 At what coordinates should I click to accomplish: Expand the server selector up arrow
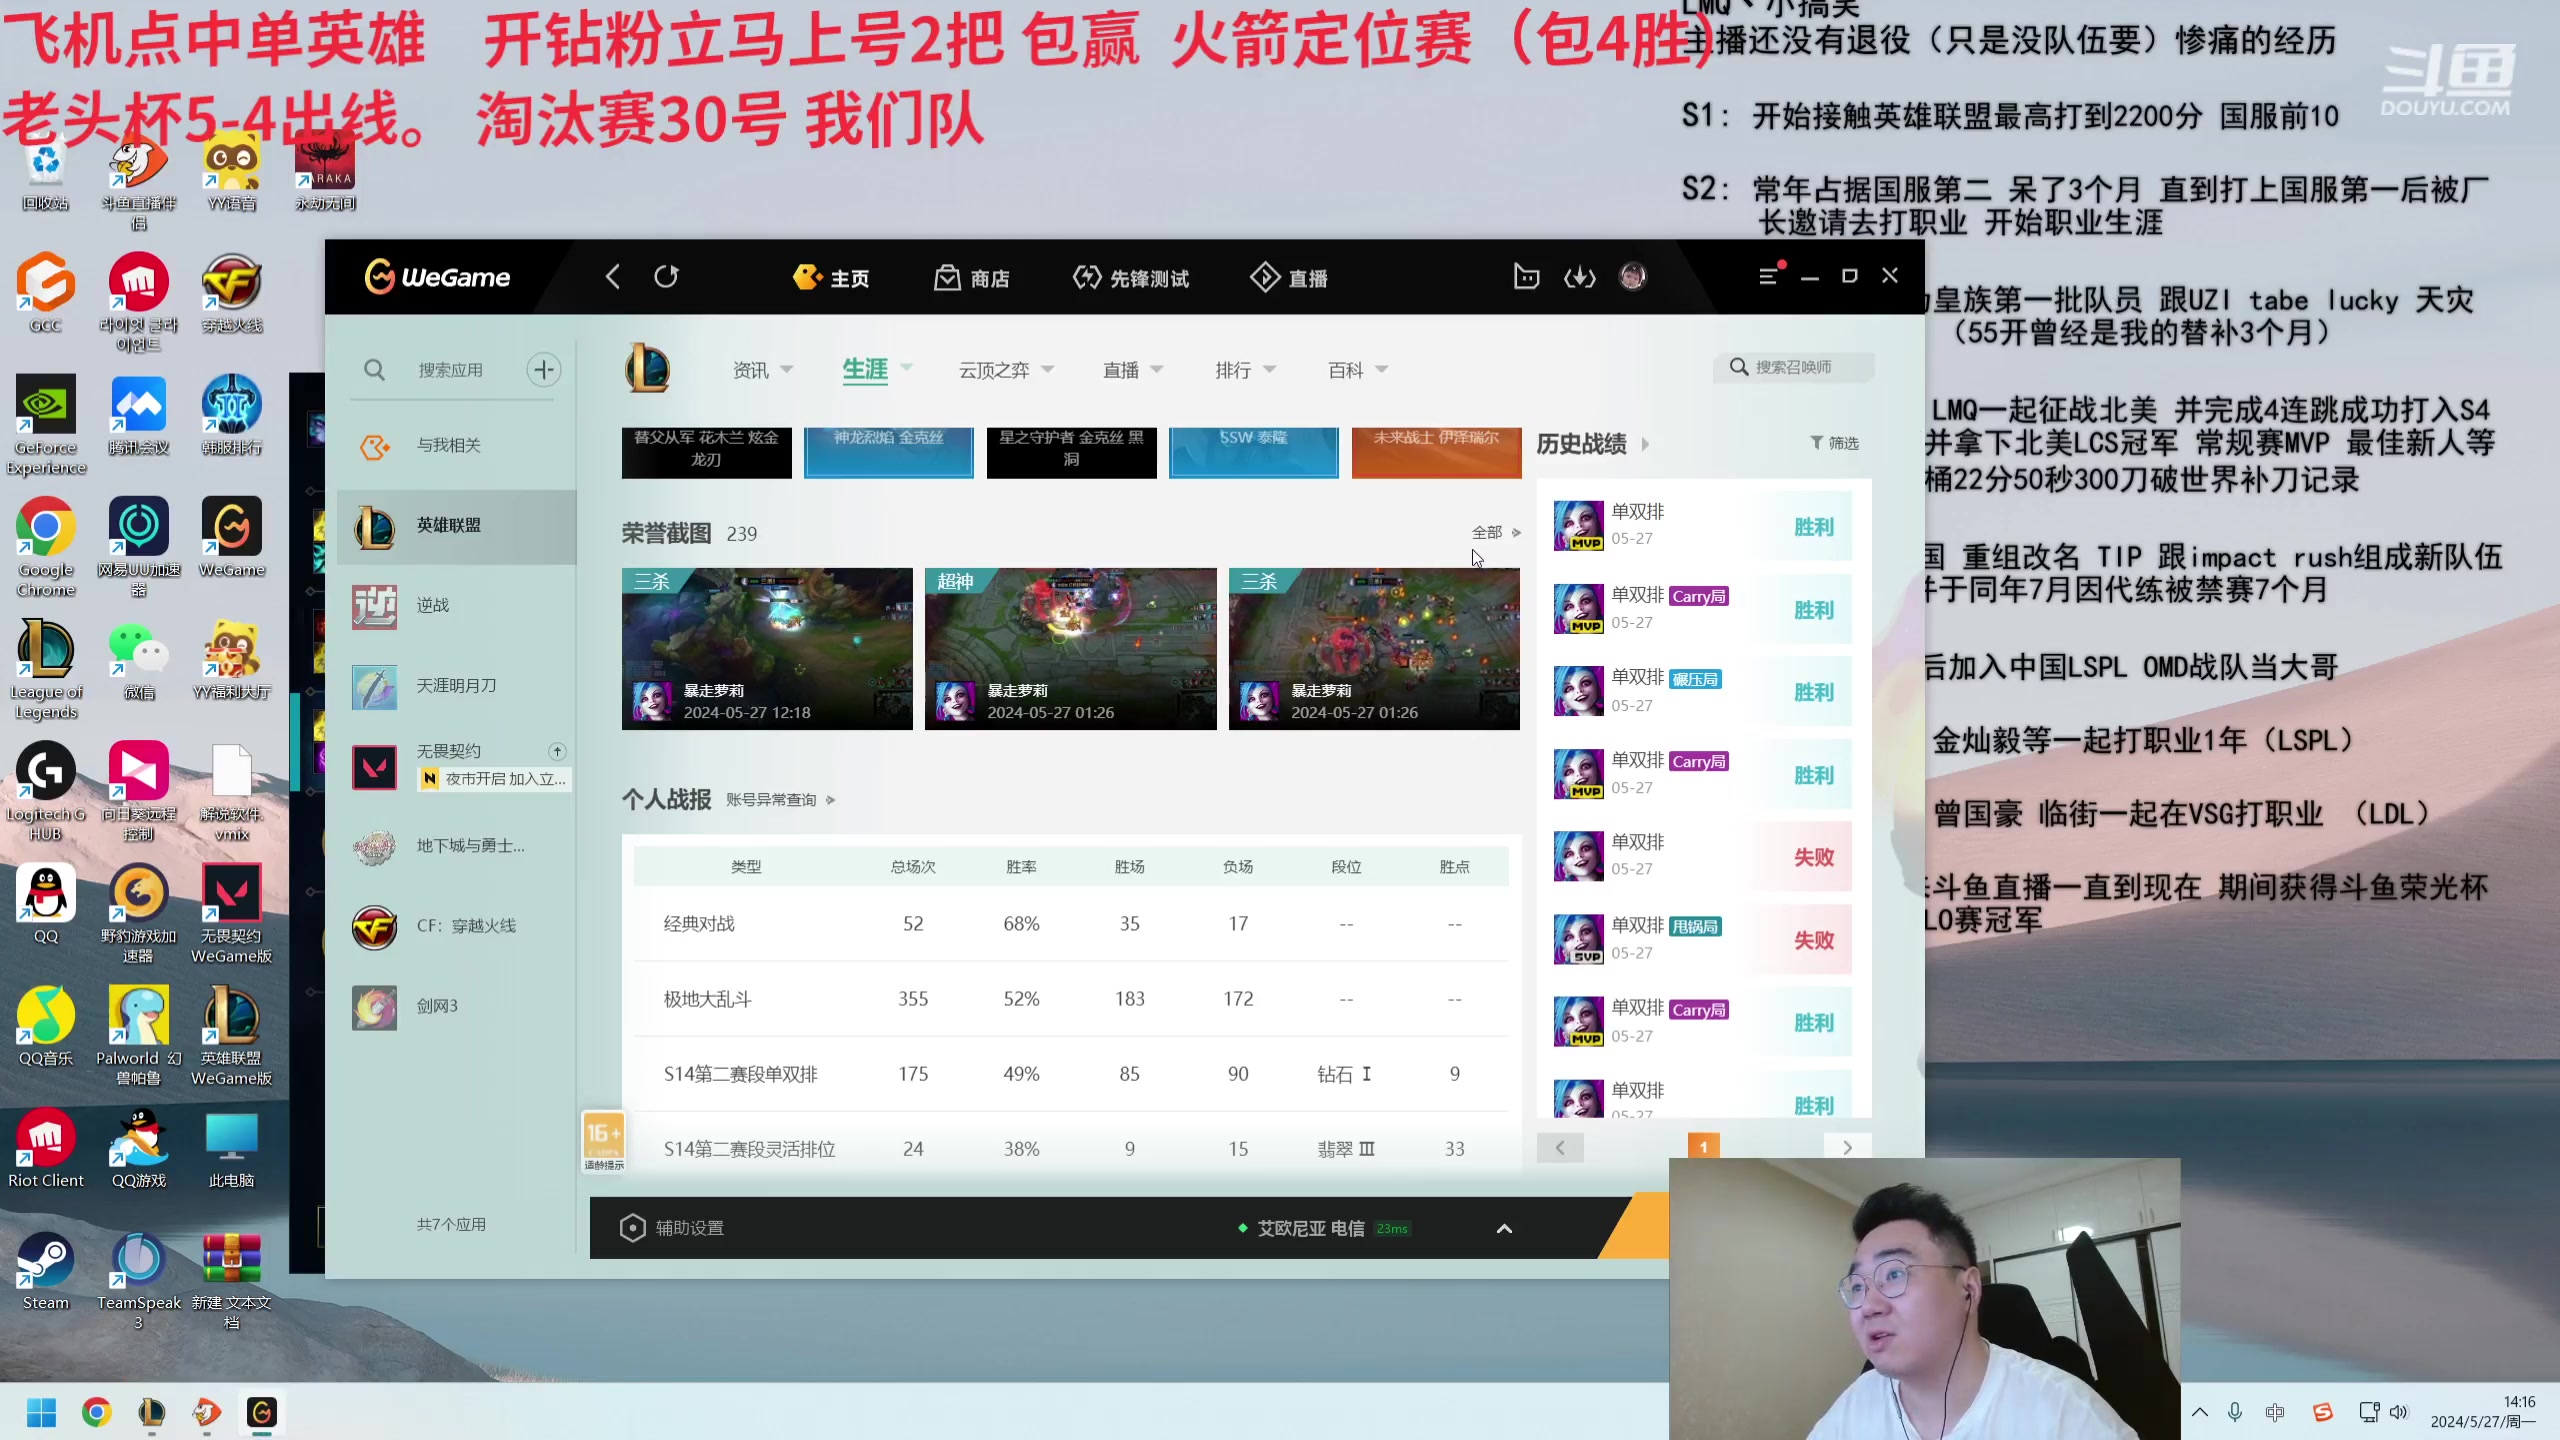(x=1504, y=1229)
